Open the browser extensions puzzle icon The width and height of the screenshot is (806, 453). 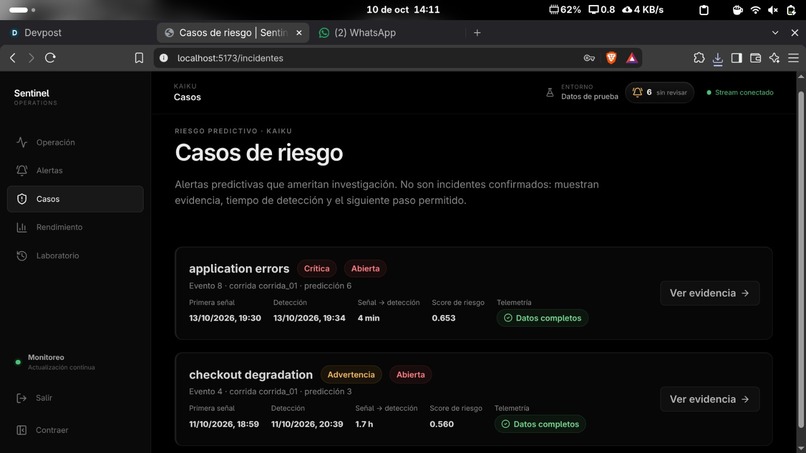(699, 58)
